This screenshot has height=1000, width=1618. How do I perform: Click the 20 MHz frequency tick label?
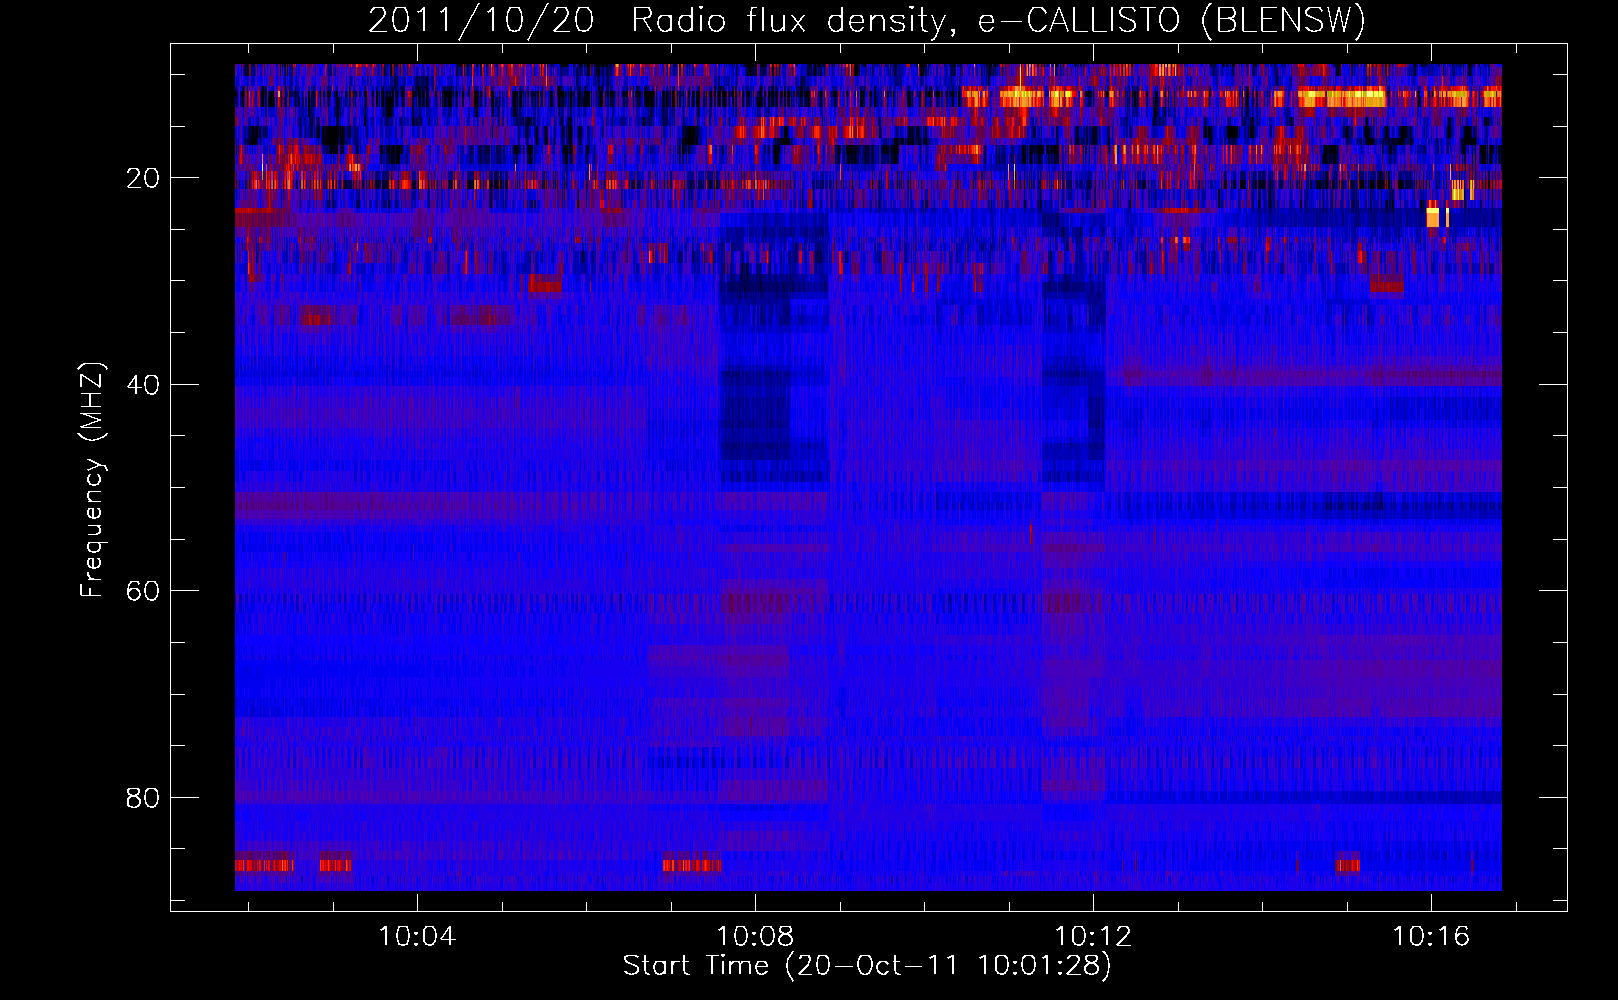tap(143, 178)
